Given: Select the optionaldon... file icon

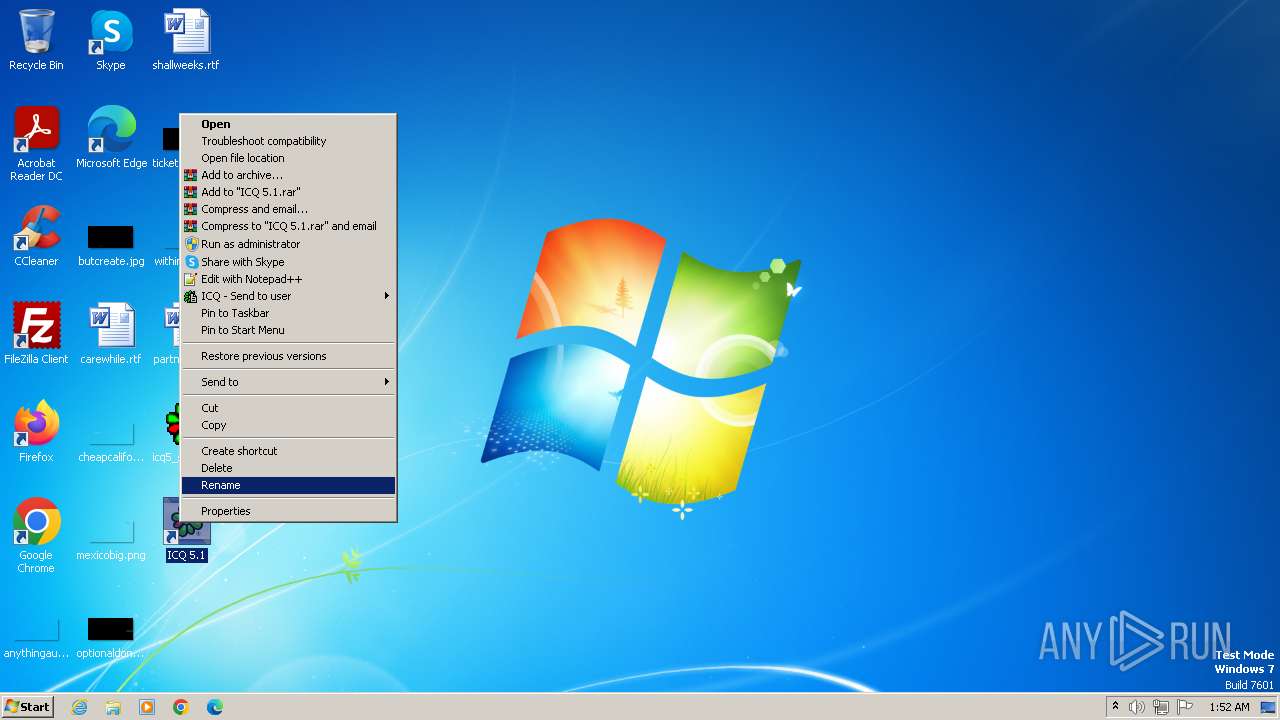Looking at the screenshot, I should click(x=111, y=638).
